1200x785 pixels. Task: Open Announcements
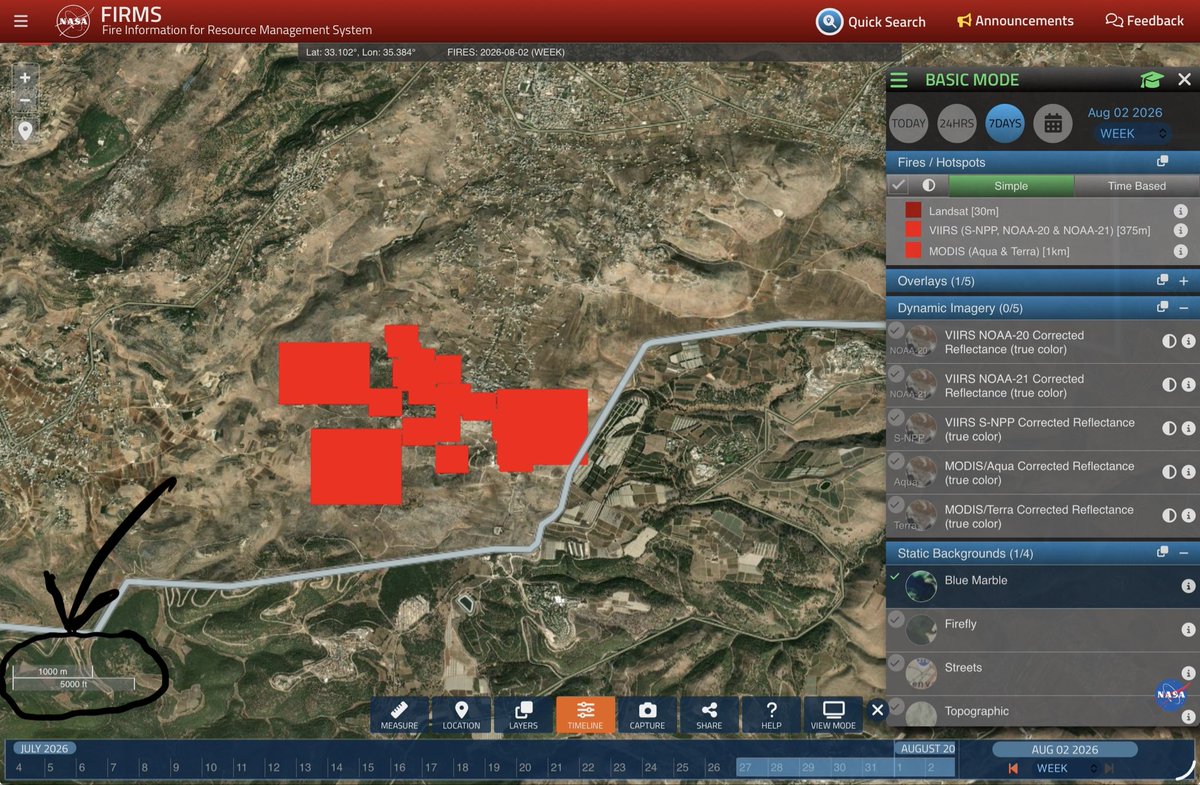(1015, 21)
